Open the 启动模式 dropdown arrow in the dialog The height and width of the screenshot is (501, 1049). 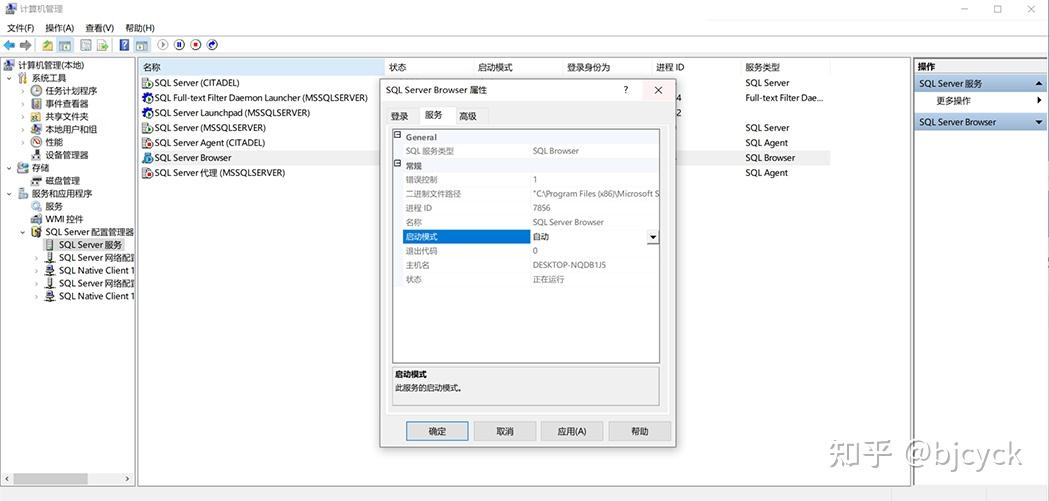coord(653,237)
